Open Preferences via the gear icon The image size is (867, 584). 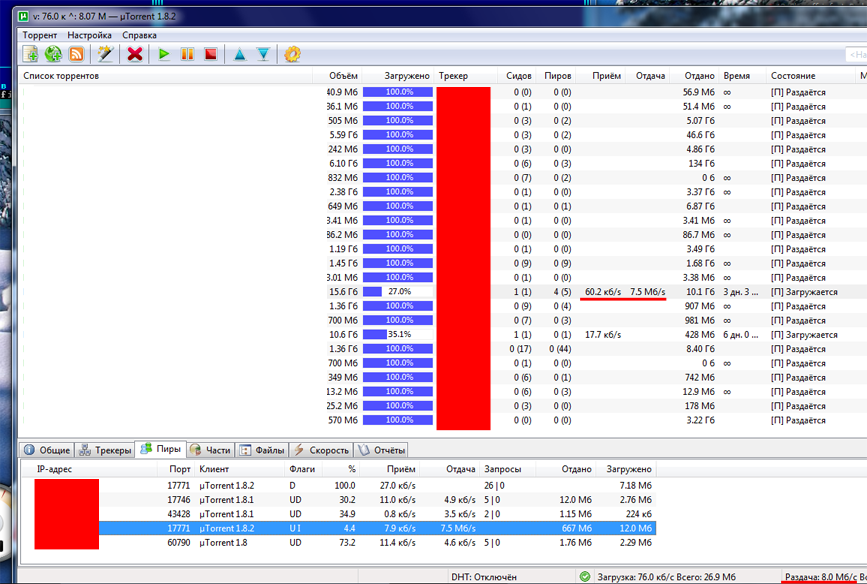[x=292, y=54]
